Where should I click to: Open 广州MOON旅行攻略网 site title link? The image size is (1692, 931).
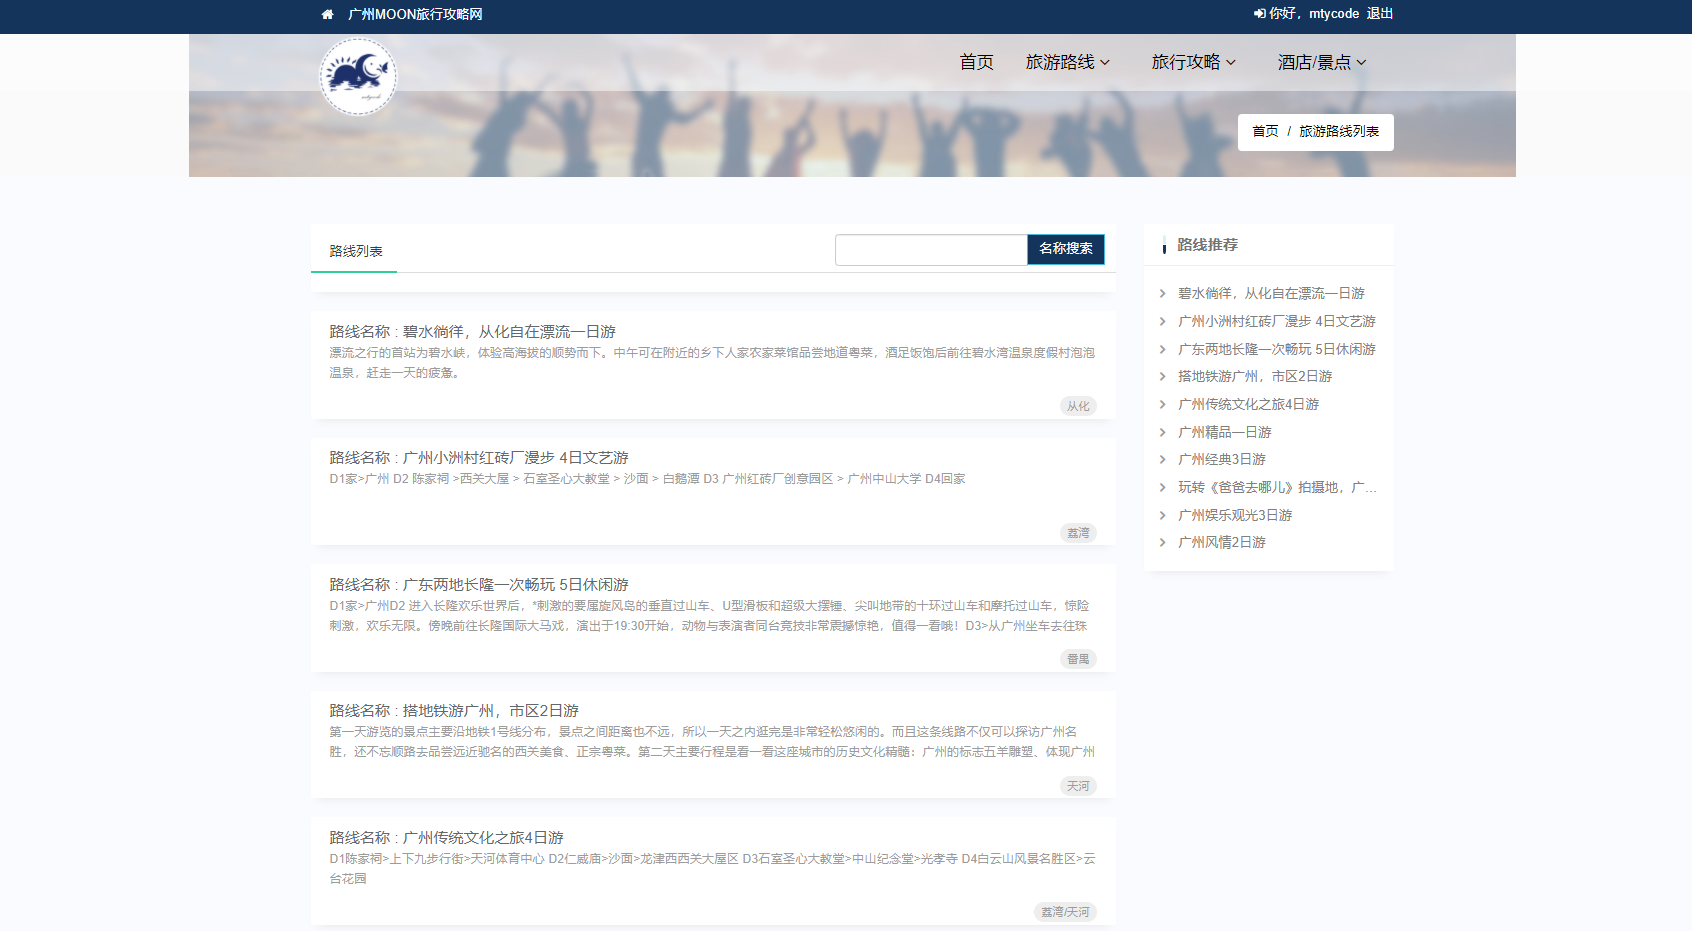click(415, 14)
